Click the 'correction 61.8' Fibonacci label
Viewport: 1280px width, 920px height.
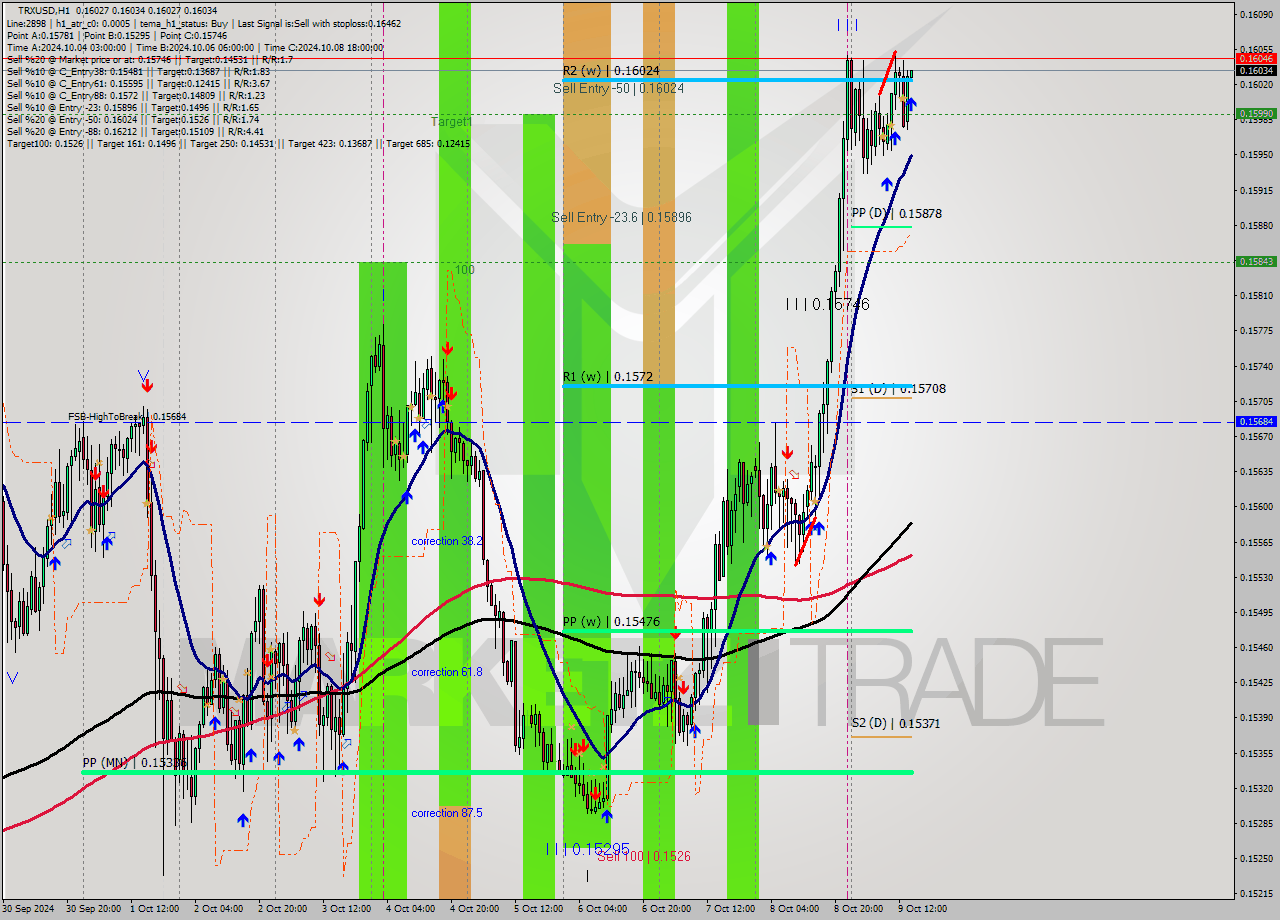coord(447,672)
